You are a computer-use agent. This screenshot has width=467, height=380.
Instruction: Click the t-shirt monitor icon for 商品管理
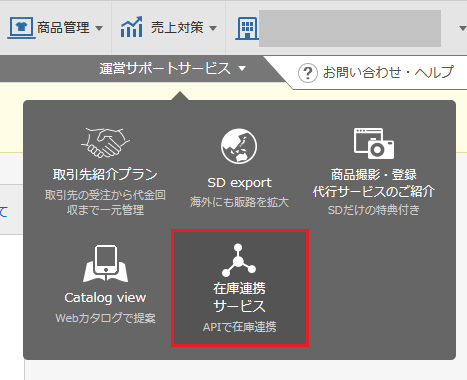click(x=22, y=27)
